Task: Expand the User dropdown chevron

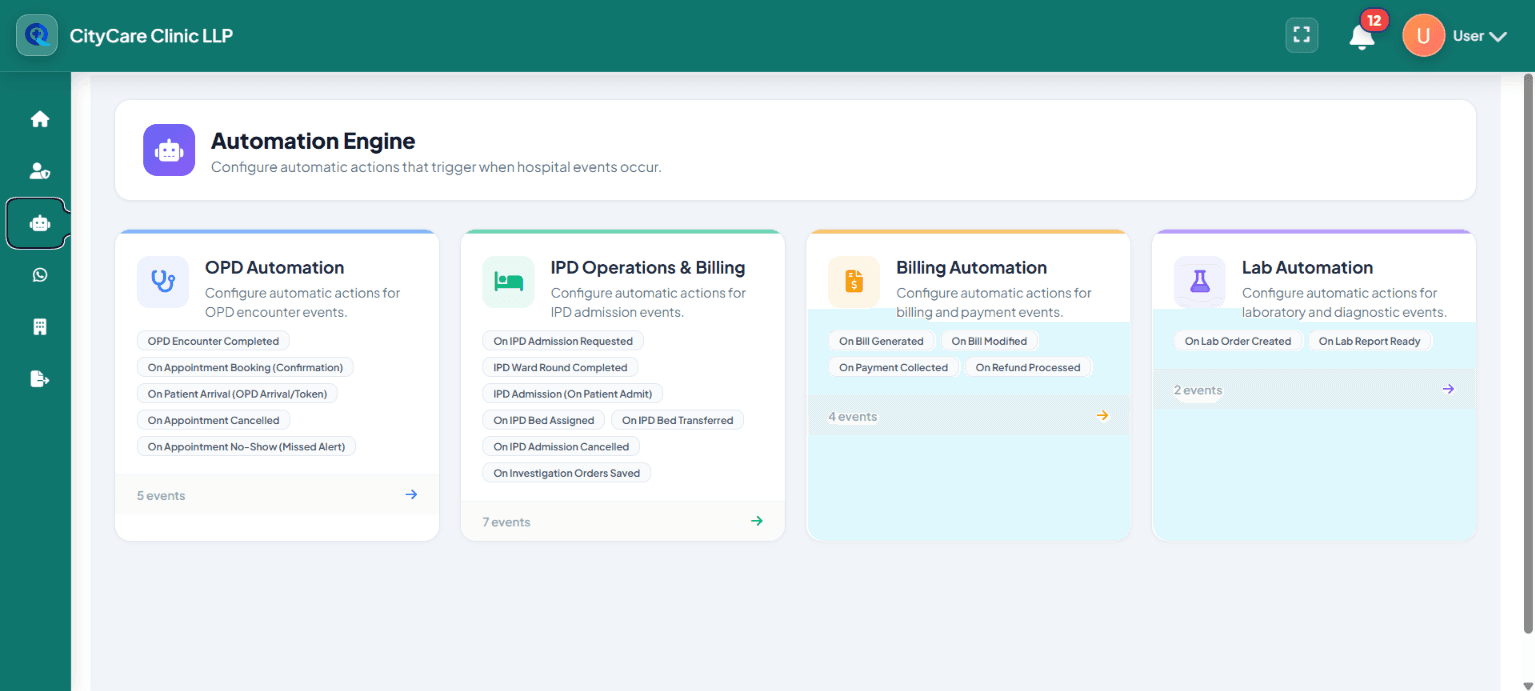Action: point(1498,37)
